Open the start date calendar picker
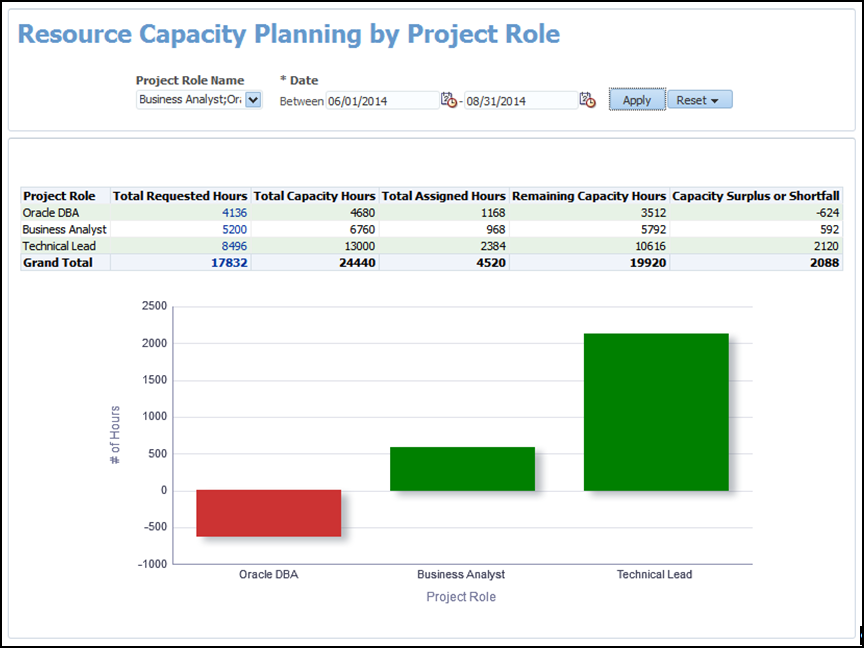 point(449,100)
